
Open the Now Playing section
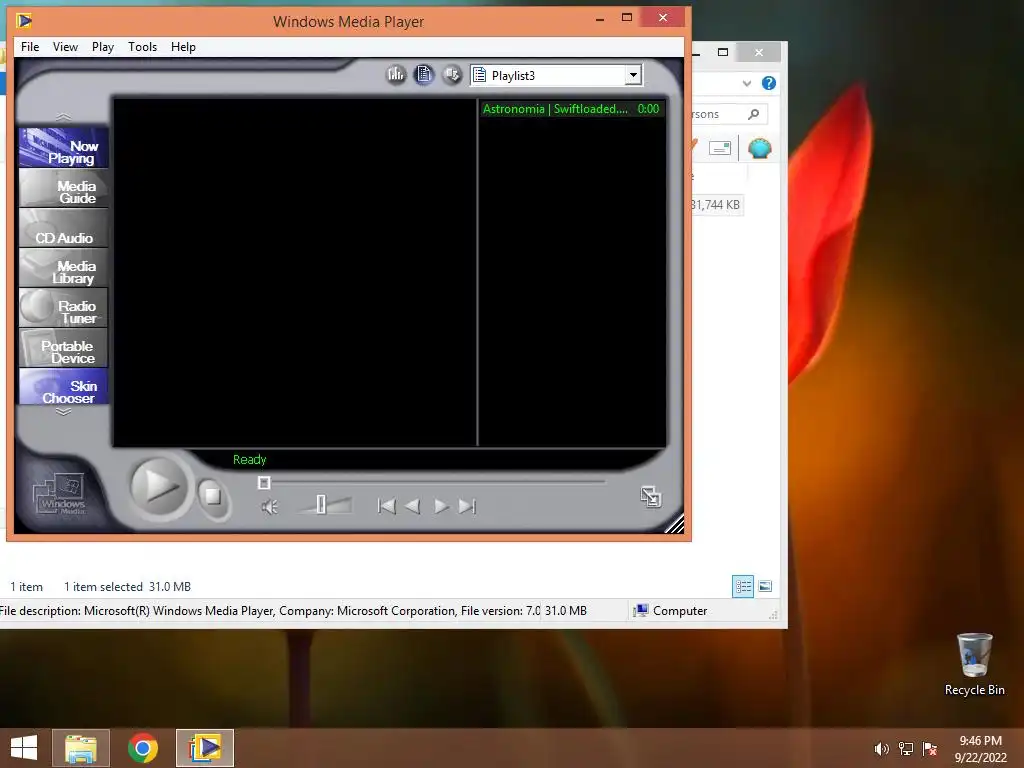63,148
